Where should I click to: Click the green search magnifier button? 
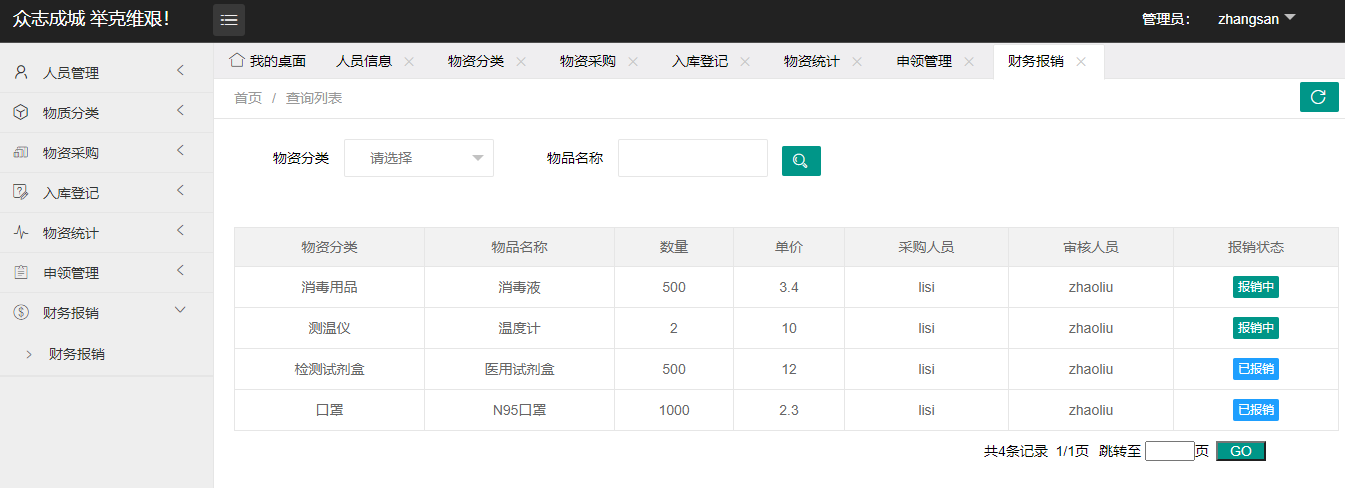tap(801, 160)
